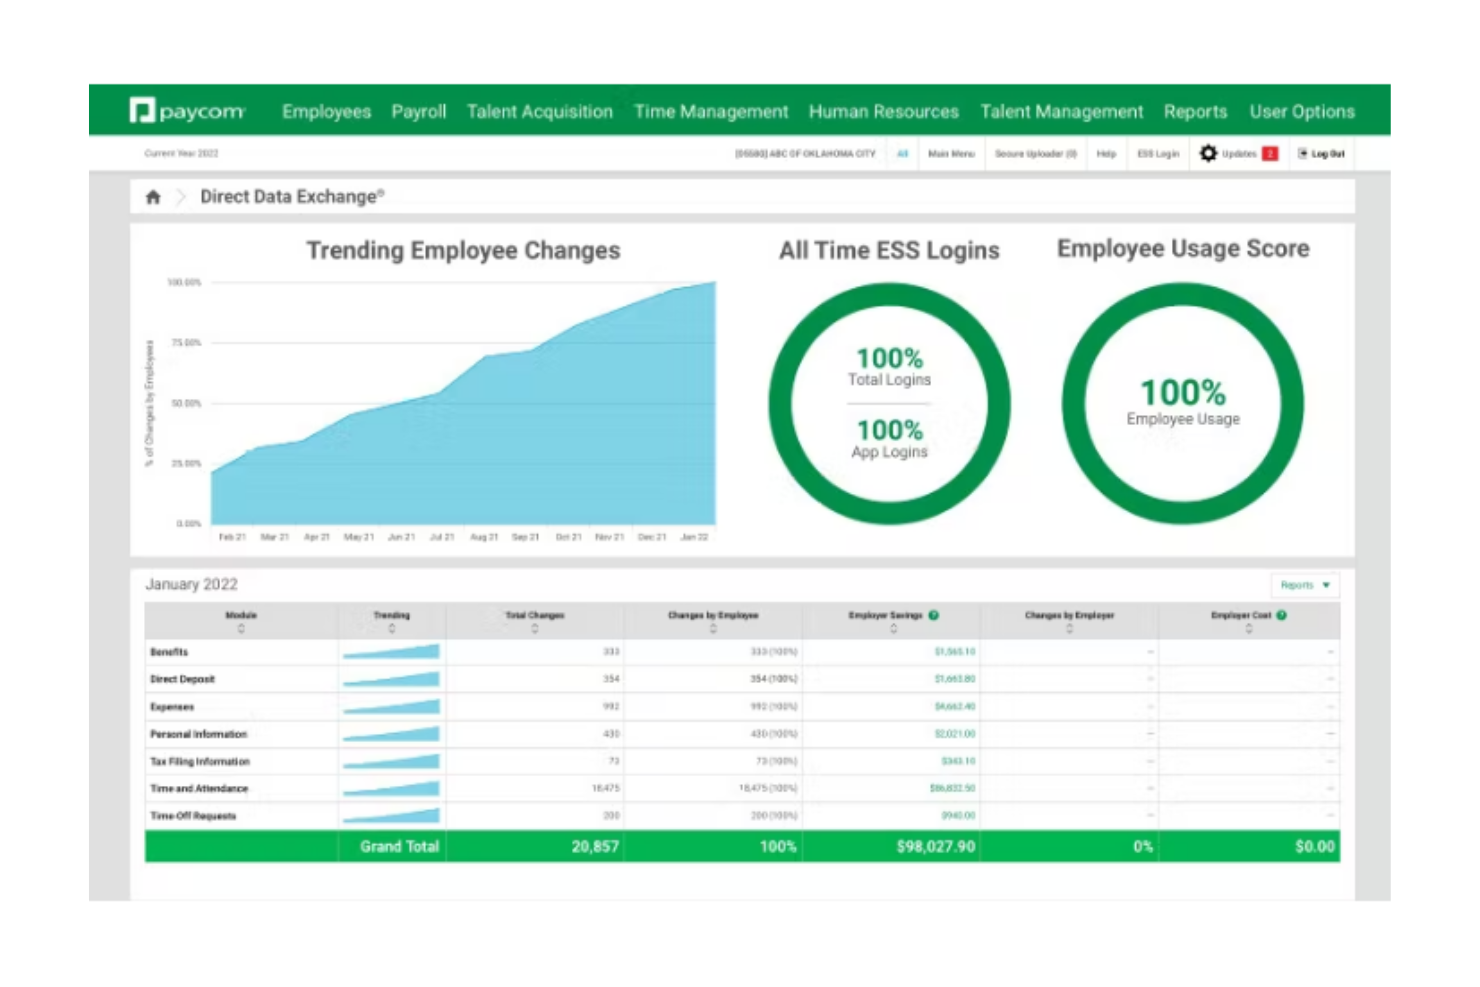Open the Human Resources menu
The image size is (1480, 987).
pyautogui.click(x=884, y=112)
